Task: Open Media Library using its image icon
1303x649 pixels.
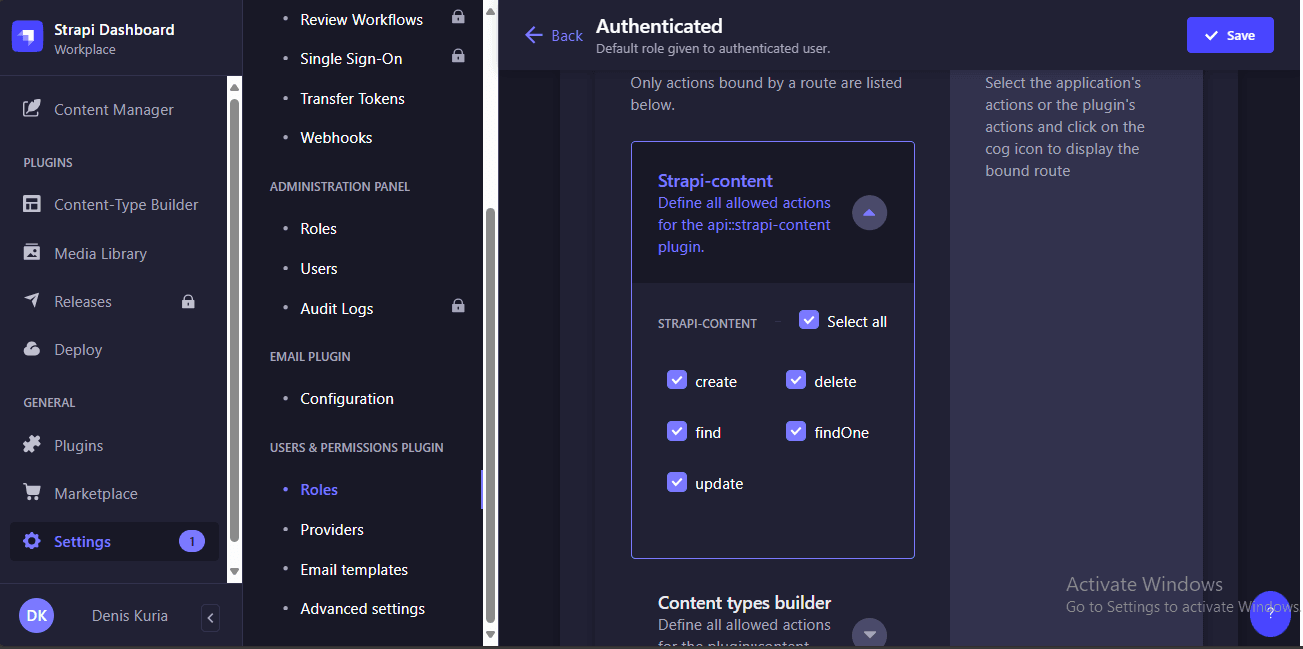Action: [x=32, y=253]
